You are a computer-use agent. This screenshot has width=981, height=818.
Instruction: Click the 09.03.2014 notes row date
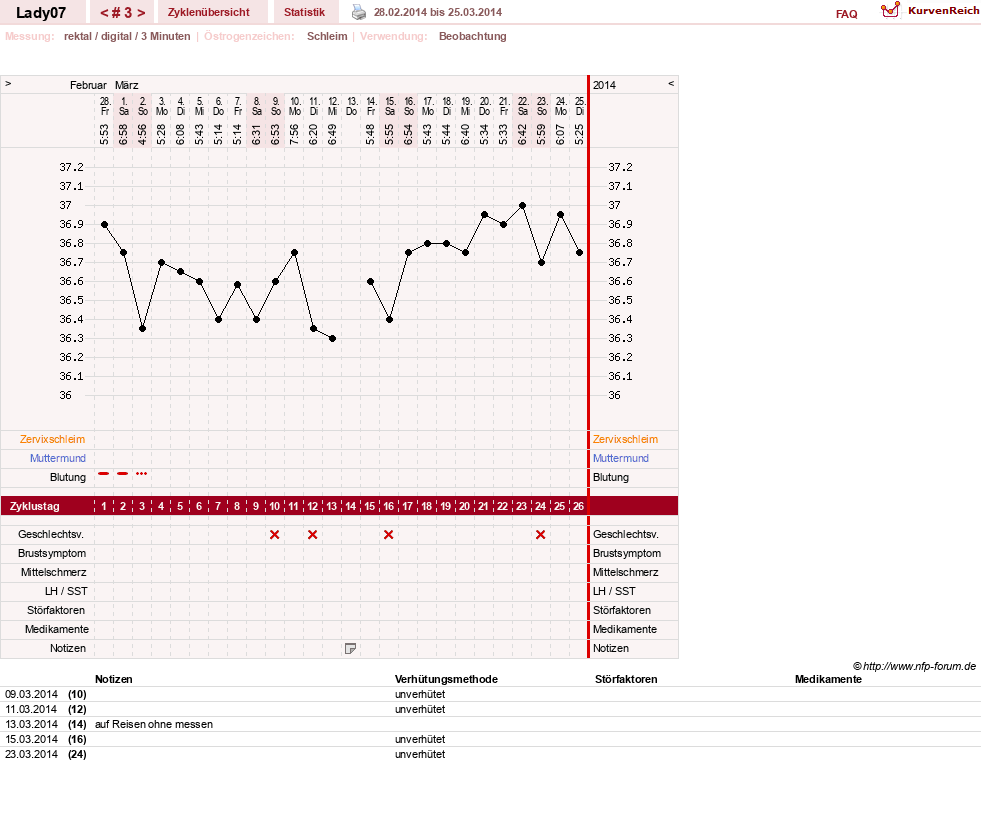click(x=31, y=694)
